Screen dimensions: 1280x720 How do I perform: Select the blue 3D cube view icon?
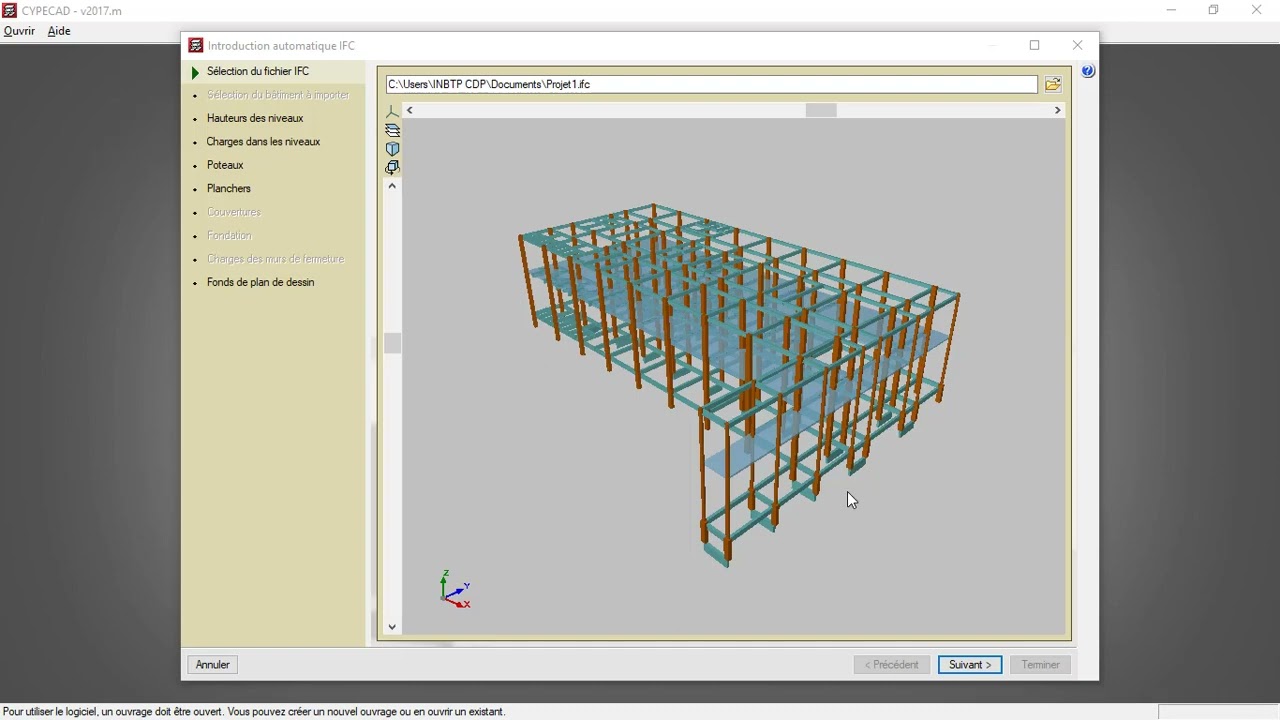pyautogui.click(x=392, y=149)
